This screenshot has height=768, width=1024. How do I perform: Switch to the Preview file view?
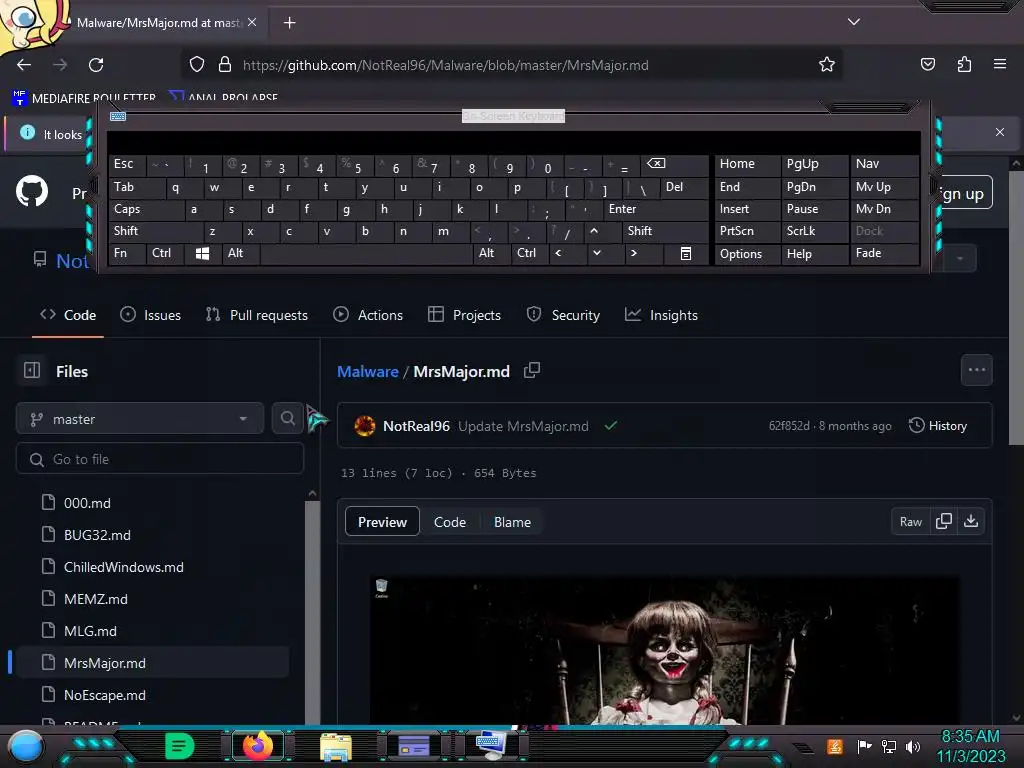click(x=382, y=522)
